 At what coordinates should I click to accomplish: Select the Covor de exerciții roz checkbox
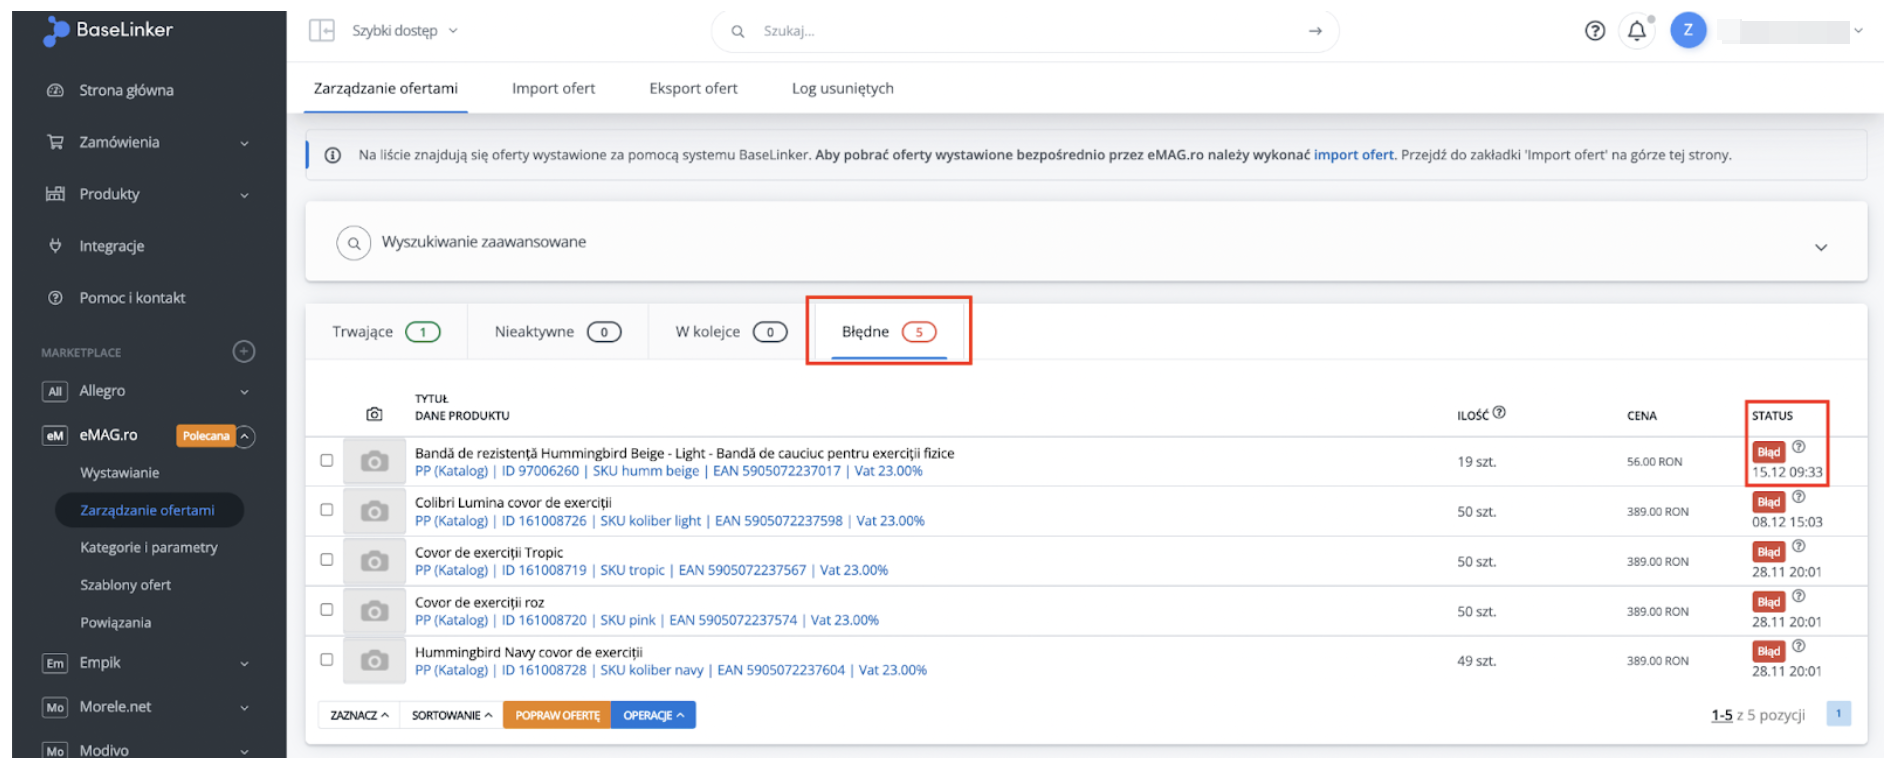[327, 609]
